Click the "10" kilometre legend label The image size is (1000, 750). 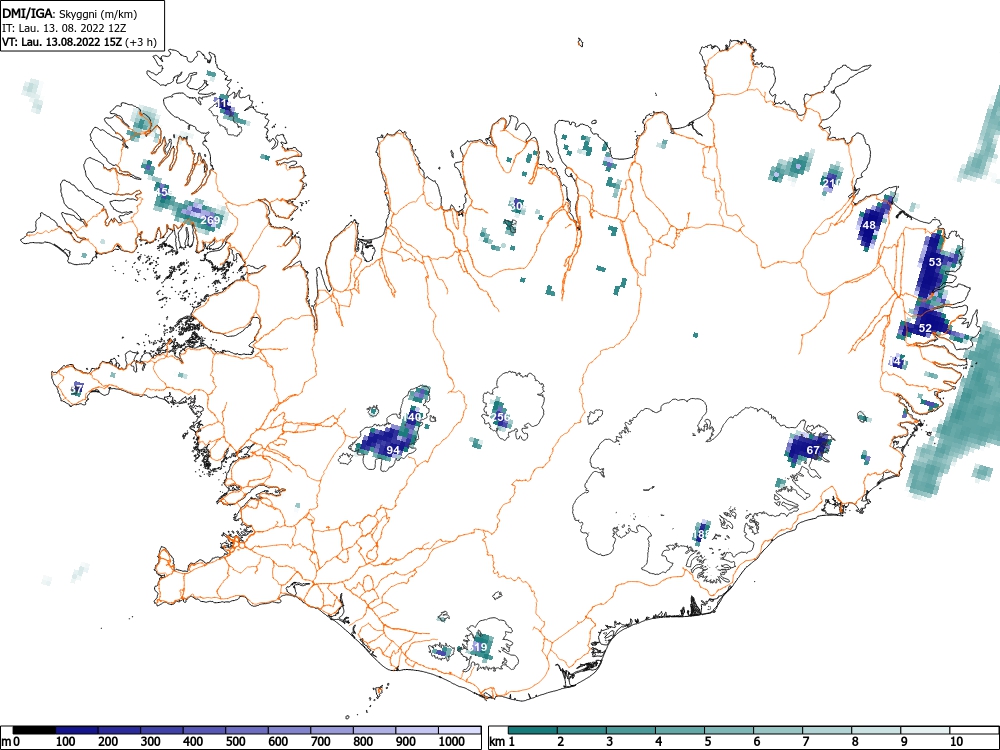tap(956, 742)
